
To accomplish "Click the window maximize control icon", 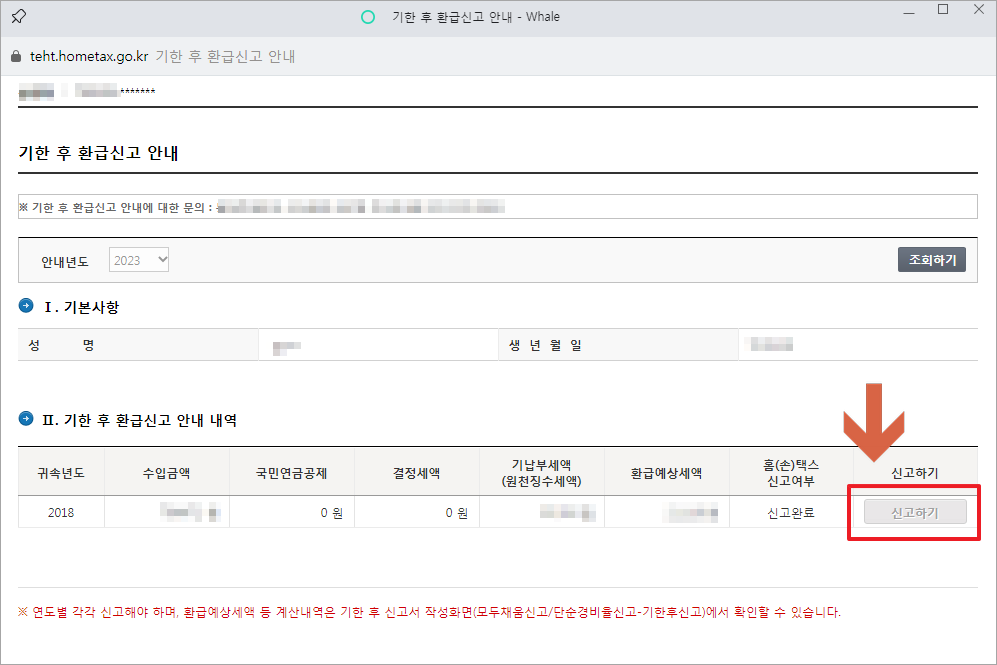I will click(941, 10).
